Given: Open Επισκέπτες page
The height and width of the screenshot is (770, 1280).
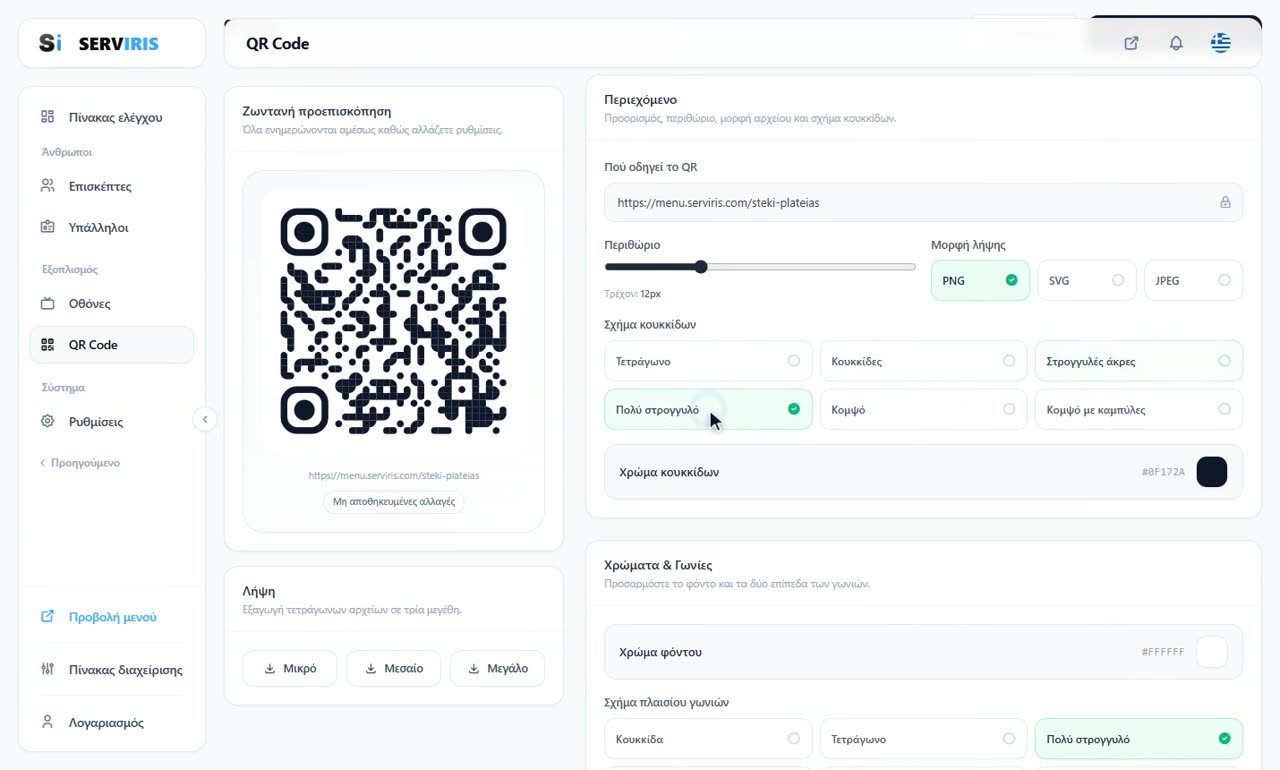Looking at the screenshot, I should coord(112,186).
